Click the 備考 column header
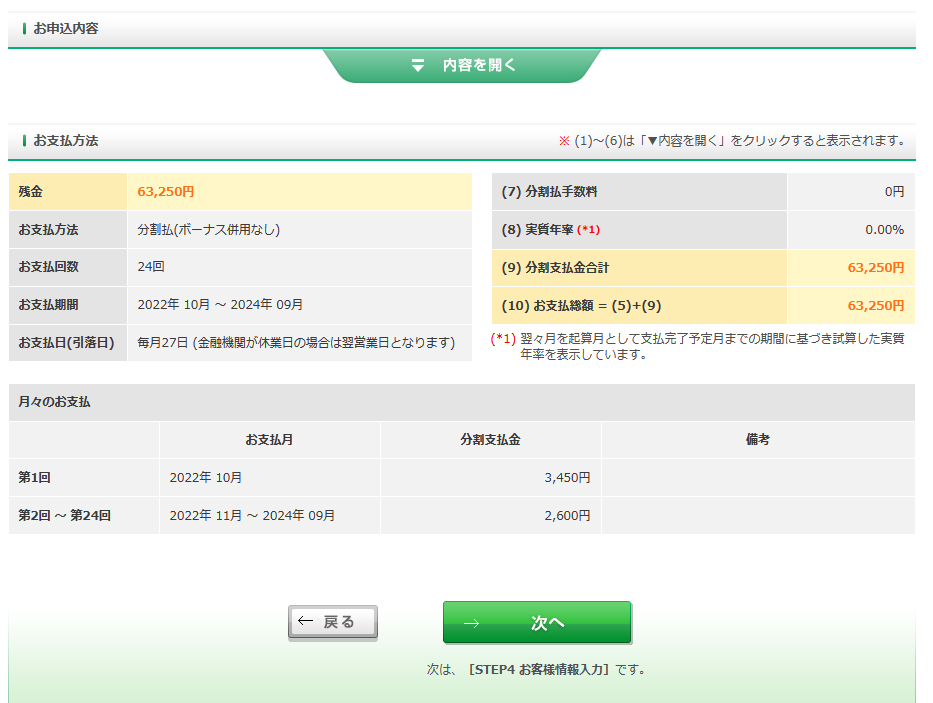This screenshot has height=703, width=933. point(757,440)
